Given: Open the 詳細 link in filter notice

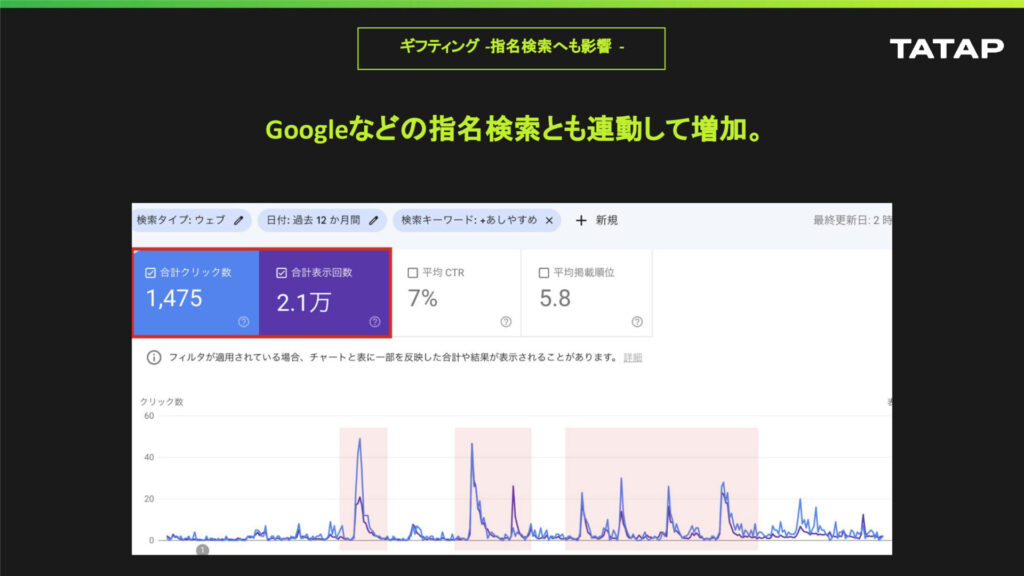Looking at the screenshot, I should (x=633, y=358).
